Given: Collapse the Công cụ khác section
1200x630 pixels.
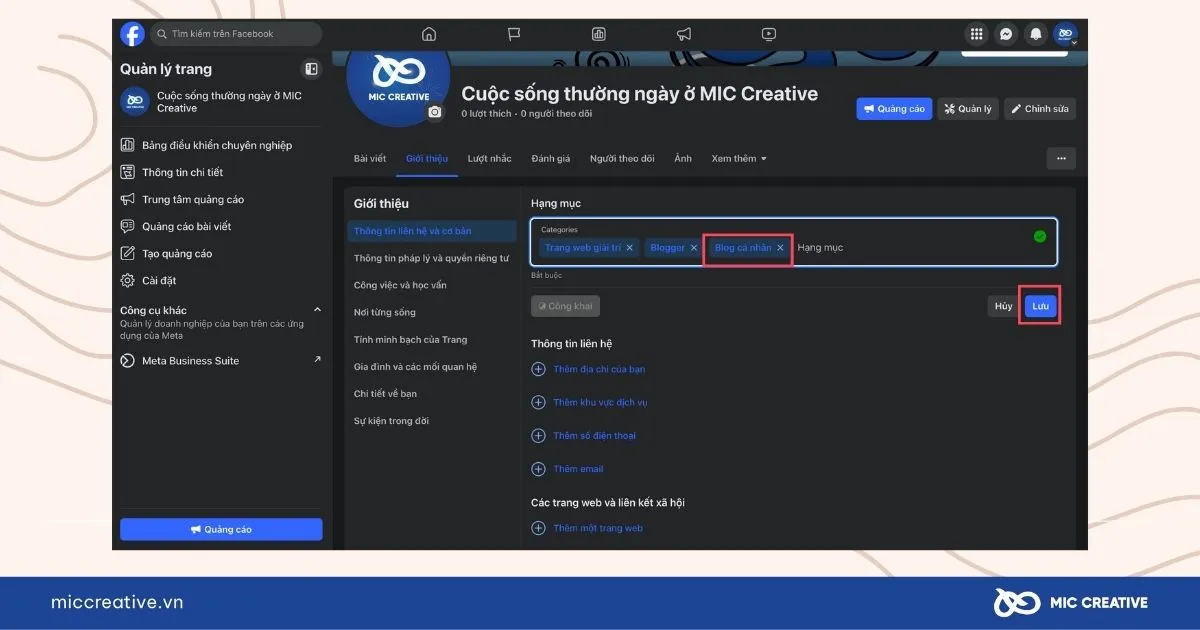Looking at the screenshot, I should [x=317, y=310].
